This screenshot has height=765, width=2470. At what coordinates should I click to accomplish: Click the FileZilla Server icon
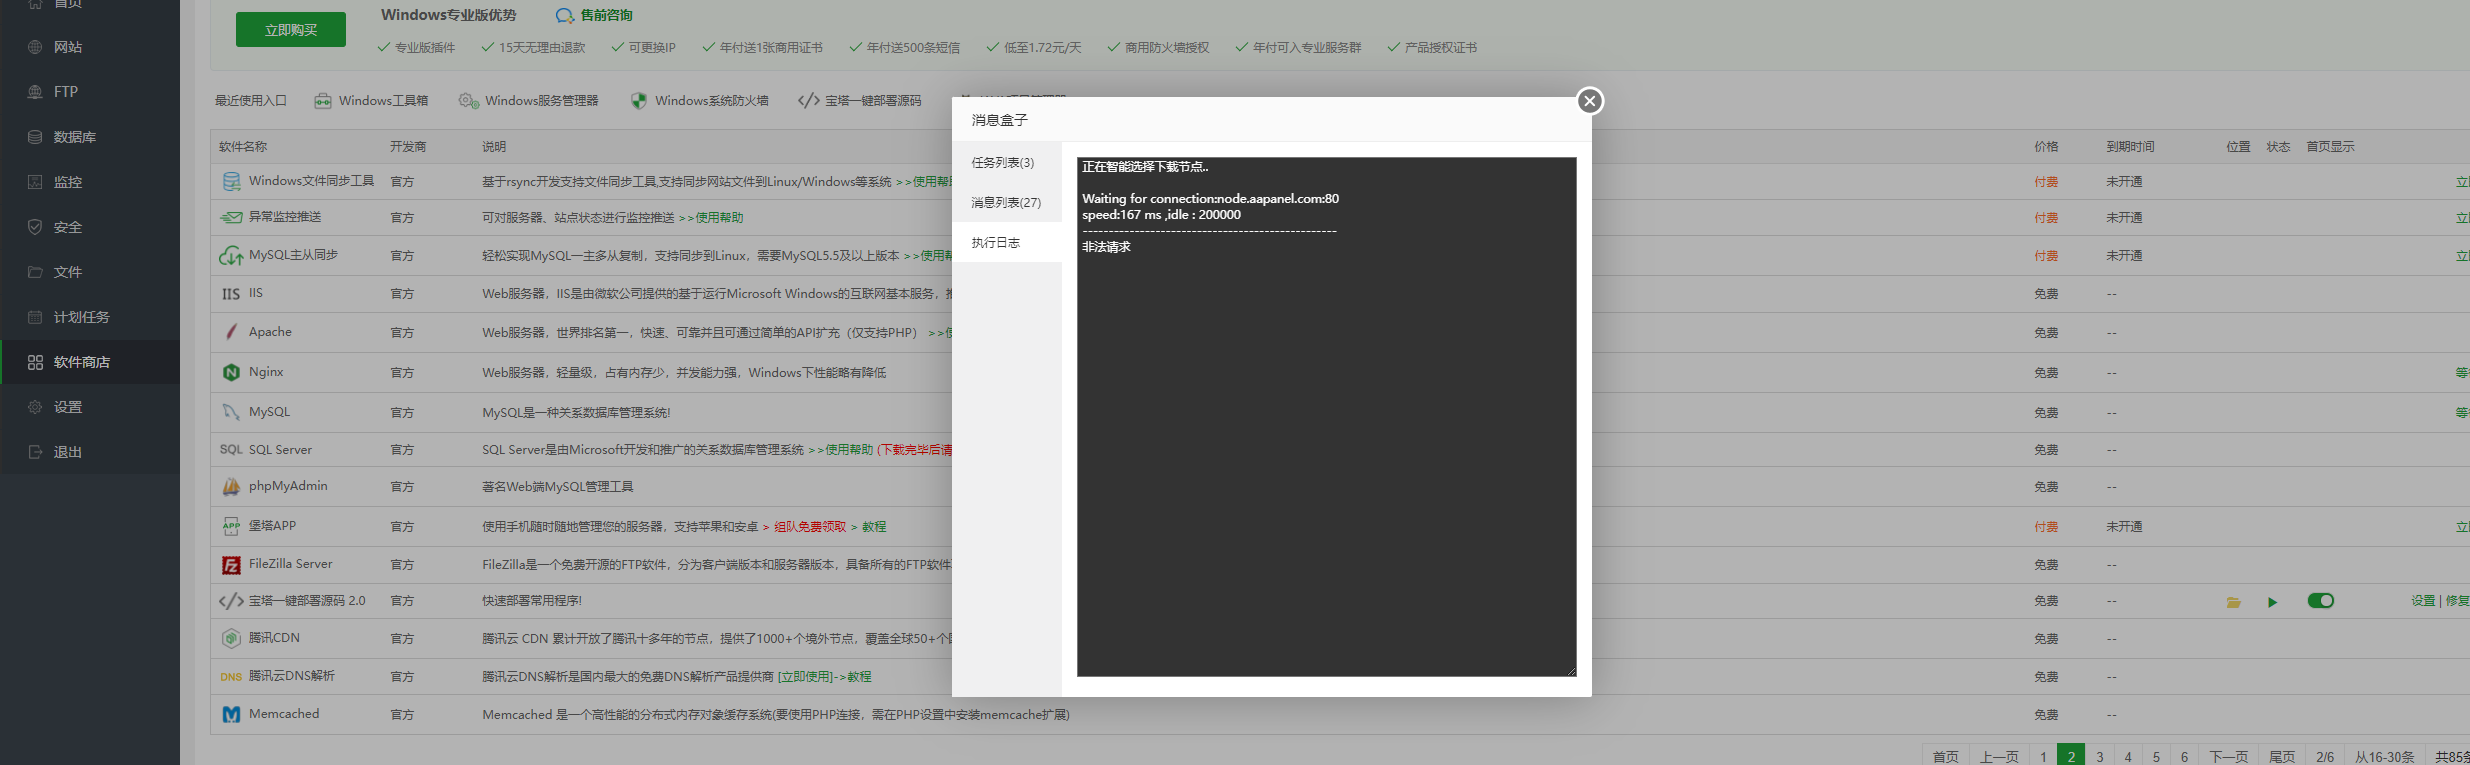(x=231, y=565)
